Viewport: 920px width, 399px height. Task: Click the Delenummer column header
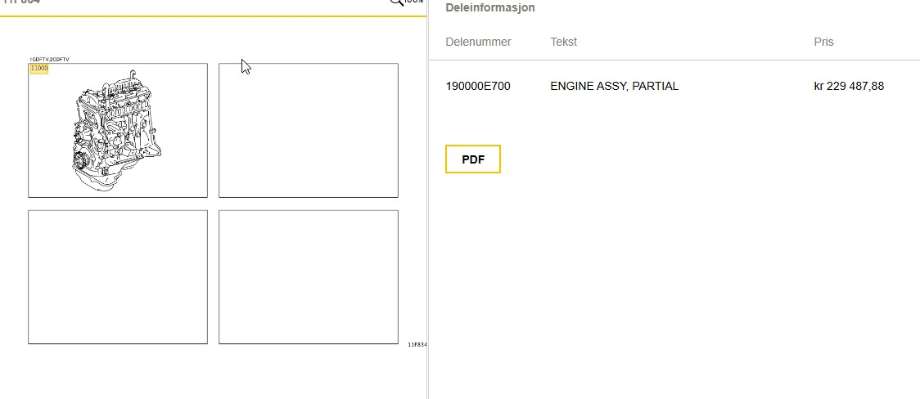(x=478, y=42)
